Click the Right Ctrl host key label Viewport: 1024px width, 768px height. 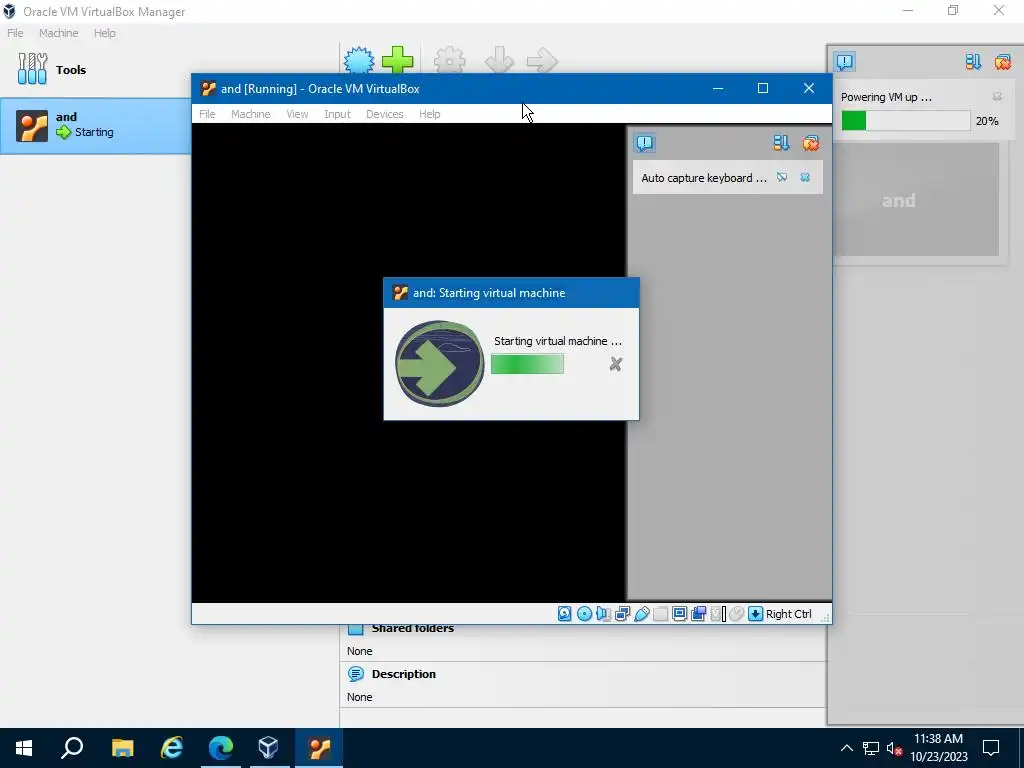[x=788, y=614]
